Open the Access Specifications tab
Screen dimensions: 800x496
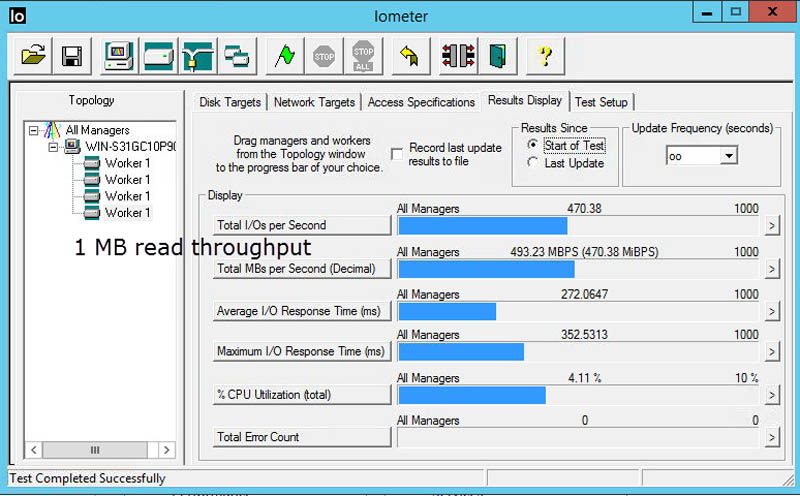pos(421,103)
